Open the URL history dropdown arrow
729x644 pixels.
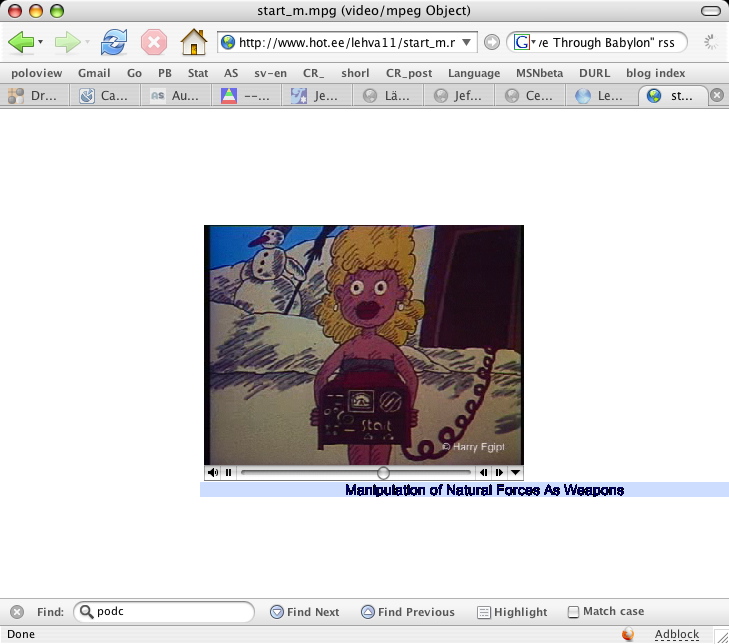(466, 43)
